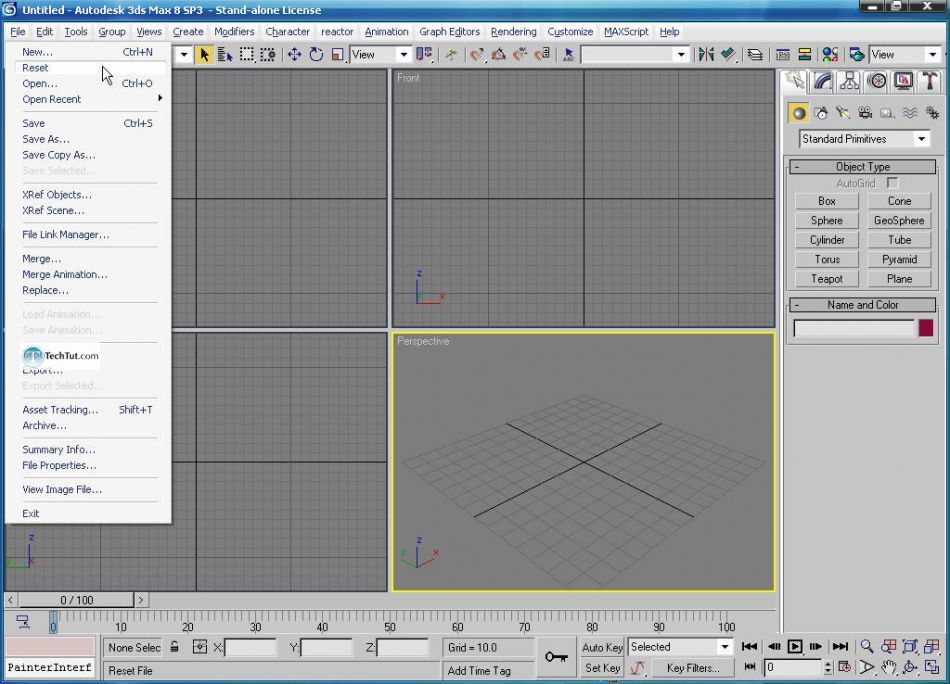The height and width of the screenshot is (684, 950).
Task: Open the Utilities hammer tab
Action: [x=930, y=81]
